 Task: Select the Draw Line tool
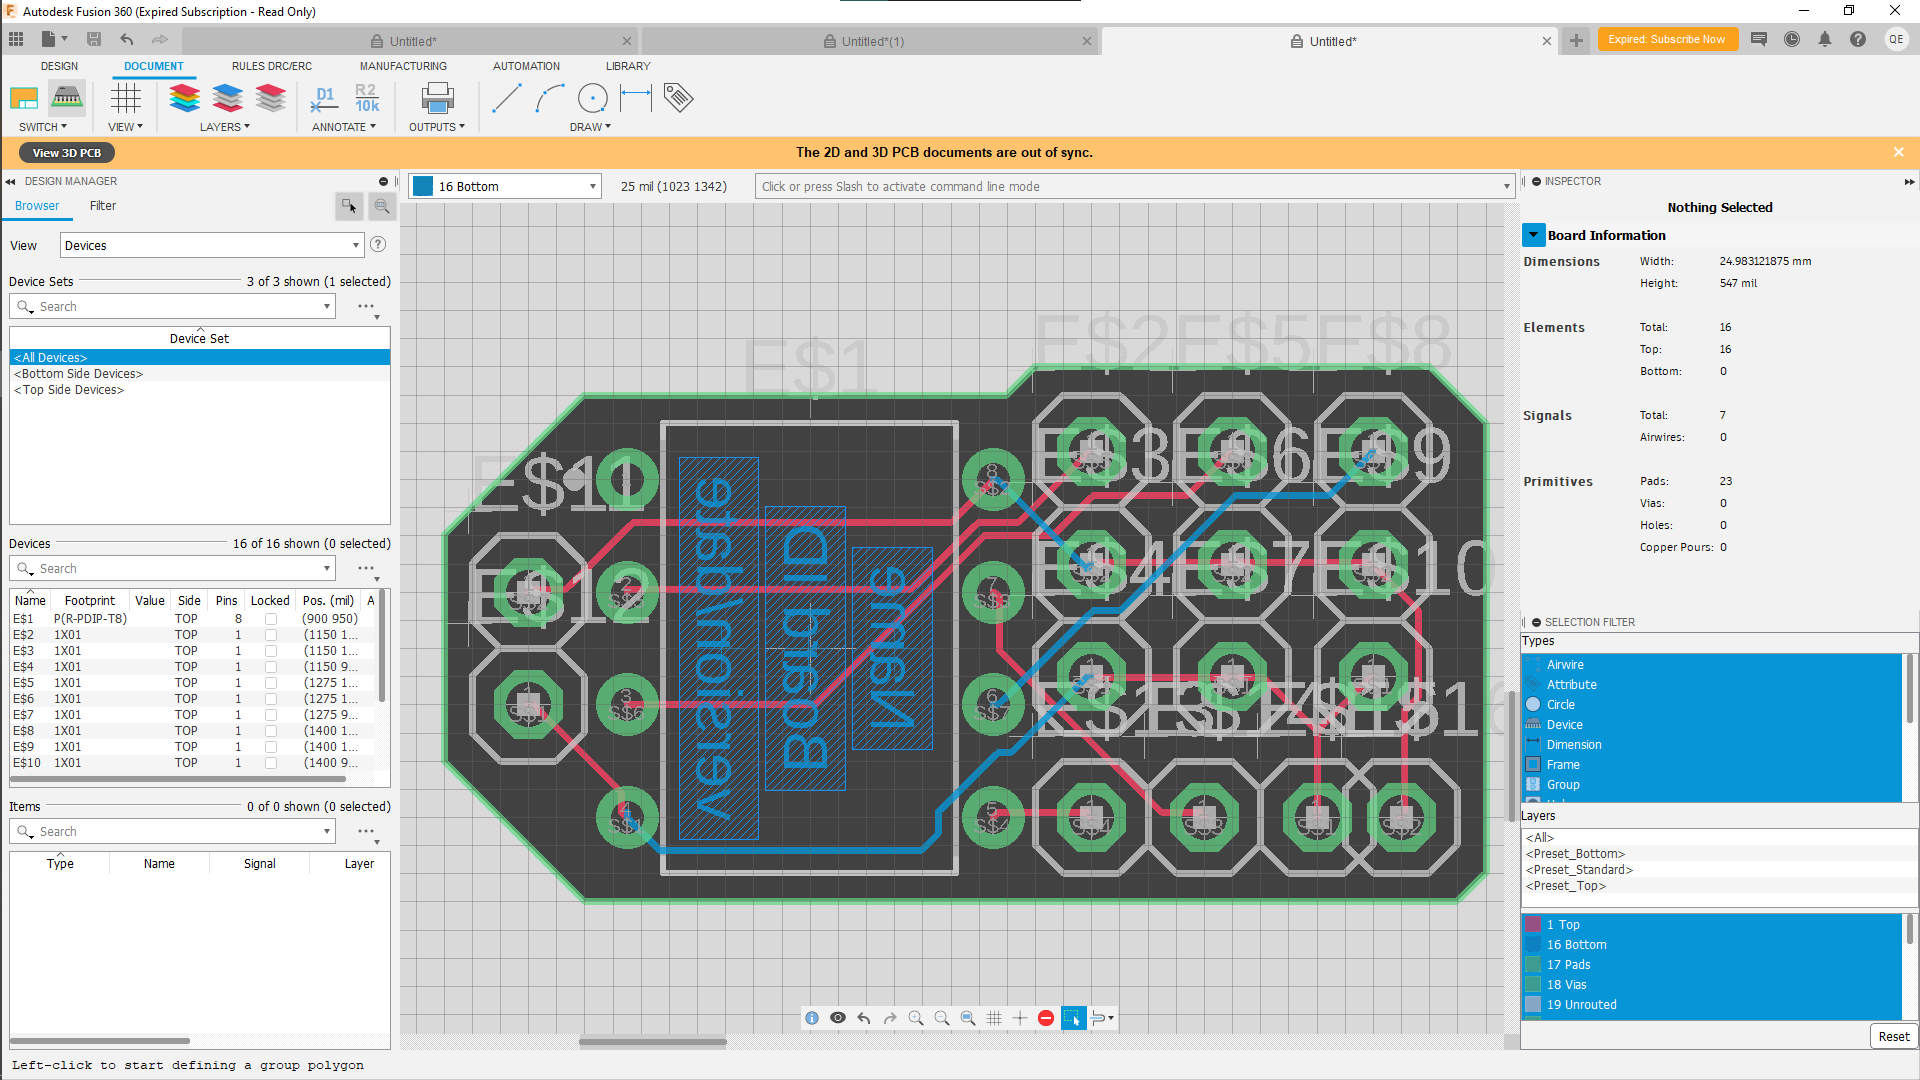506,98
